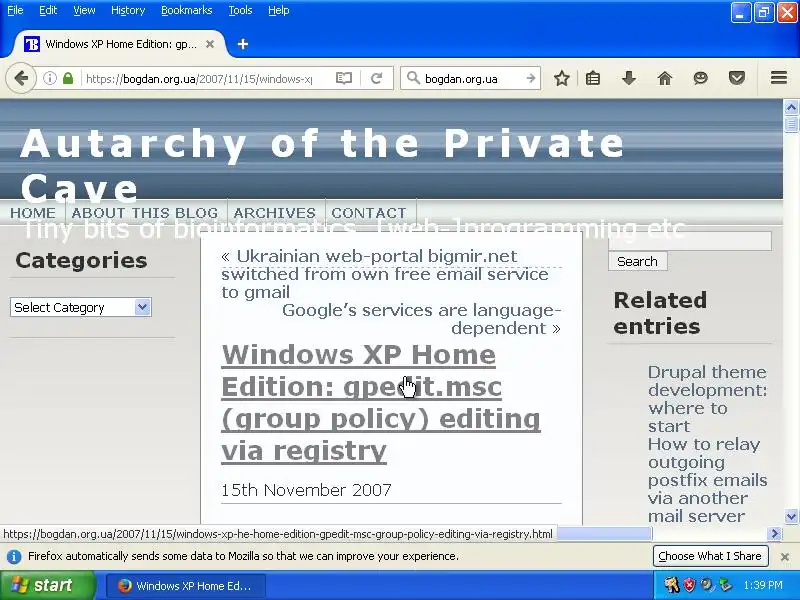This screenshot has height=600, width=800.
Task: Open the File menu
Action: [x=15, y=10]
